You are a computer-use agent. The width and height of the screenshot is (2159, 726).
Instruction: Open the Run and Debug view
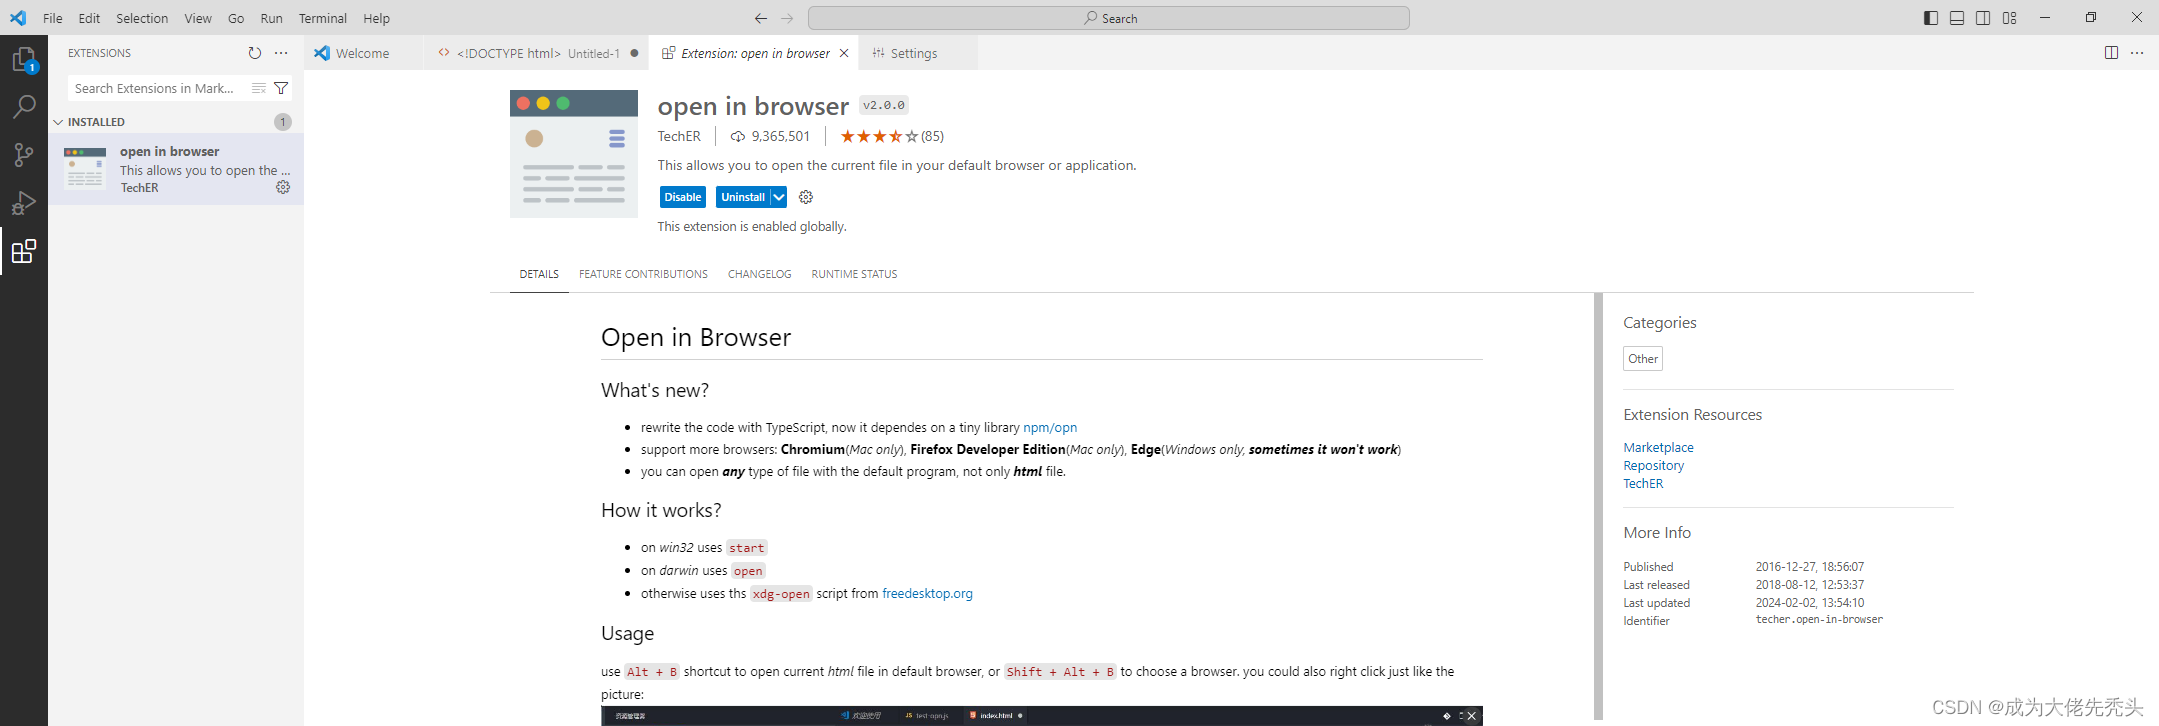[24, 203]
